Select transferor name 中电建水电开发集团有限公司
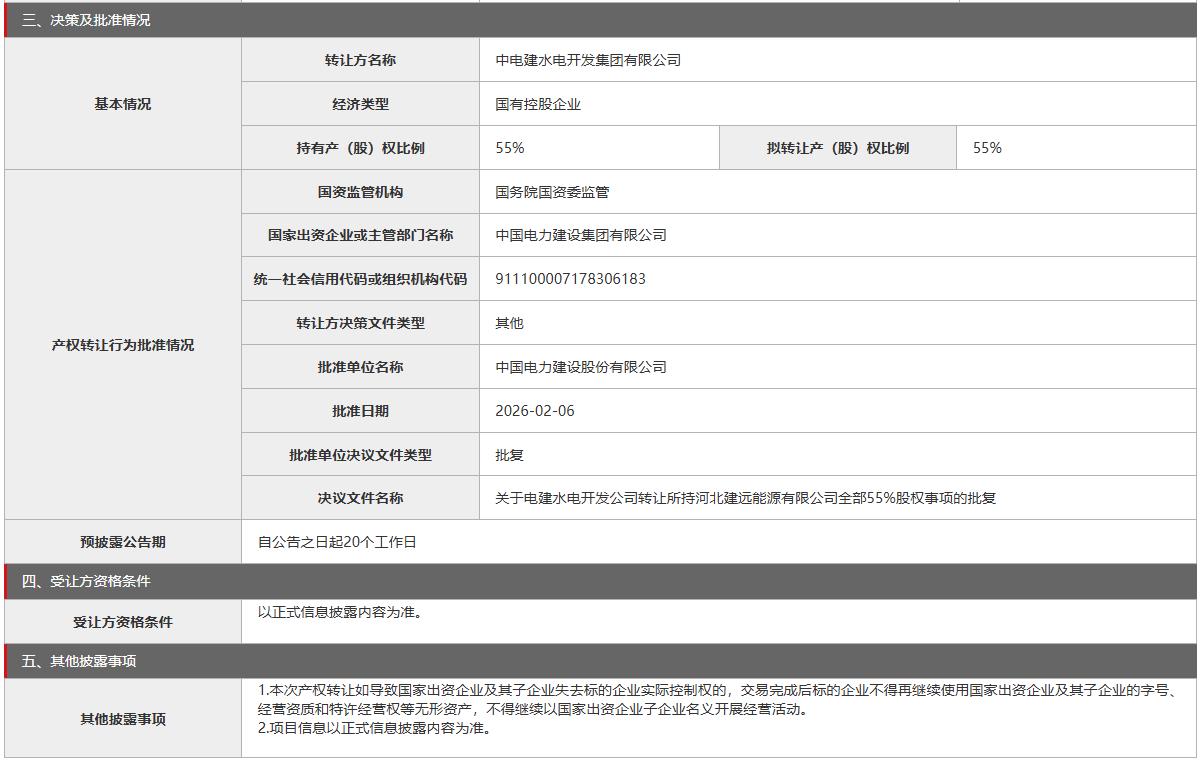Screen dimensions: 1203x765 [x=588, y=60]
